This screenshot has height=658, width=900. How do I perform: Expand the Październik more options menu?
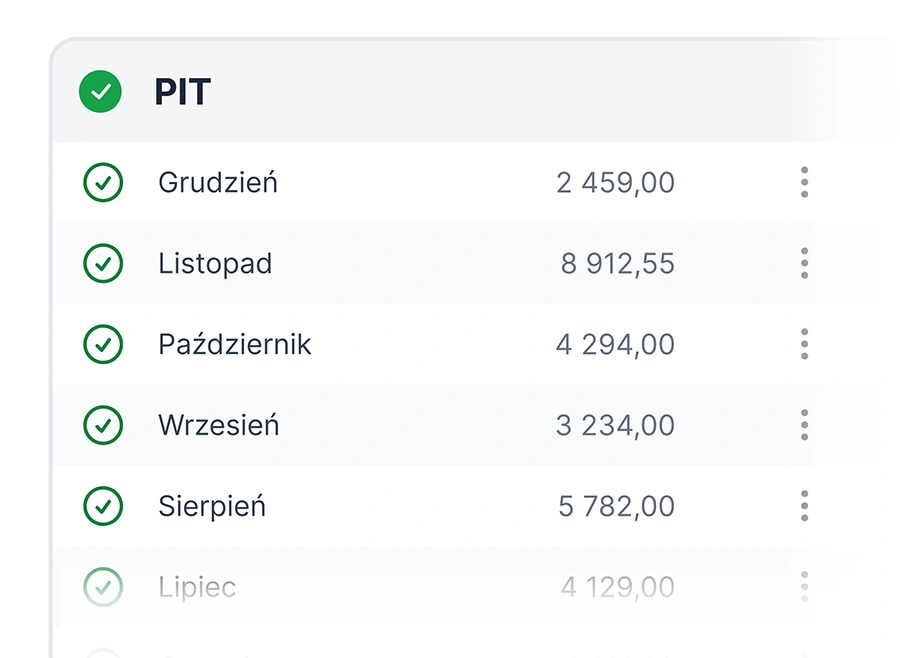tap(804, 345)
